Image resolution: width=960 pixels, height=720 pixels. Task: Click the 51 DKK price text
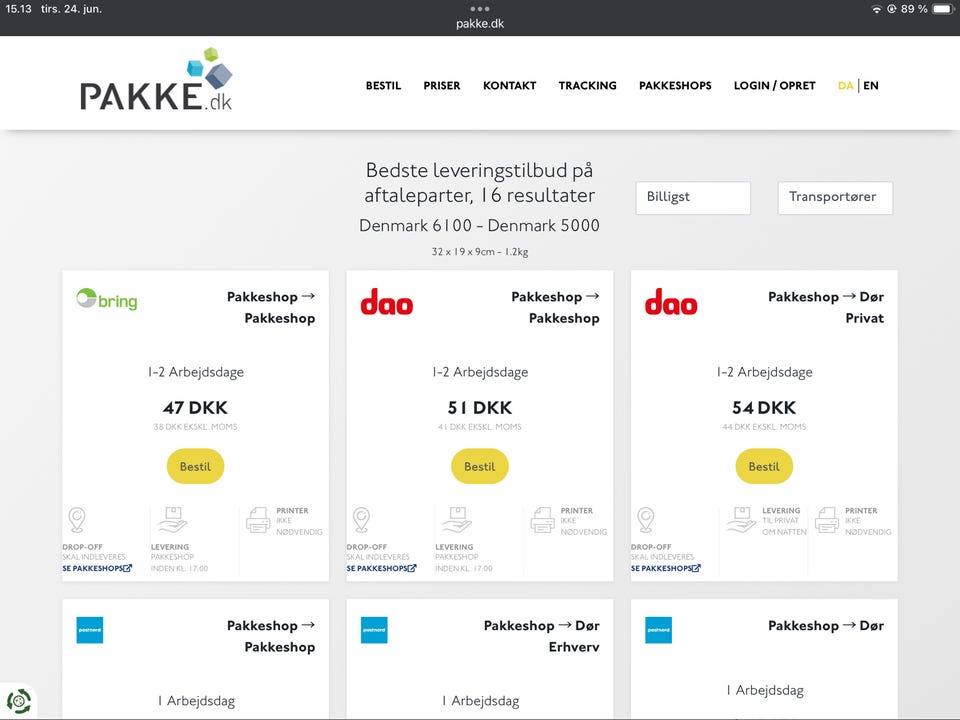[x=479, y=408]
